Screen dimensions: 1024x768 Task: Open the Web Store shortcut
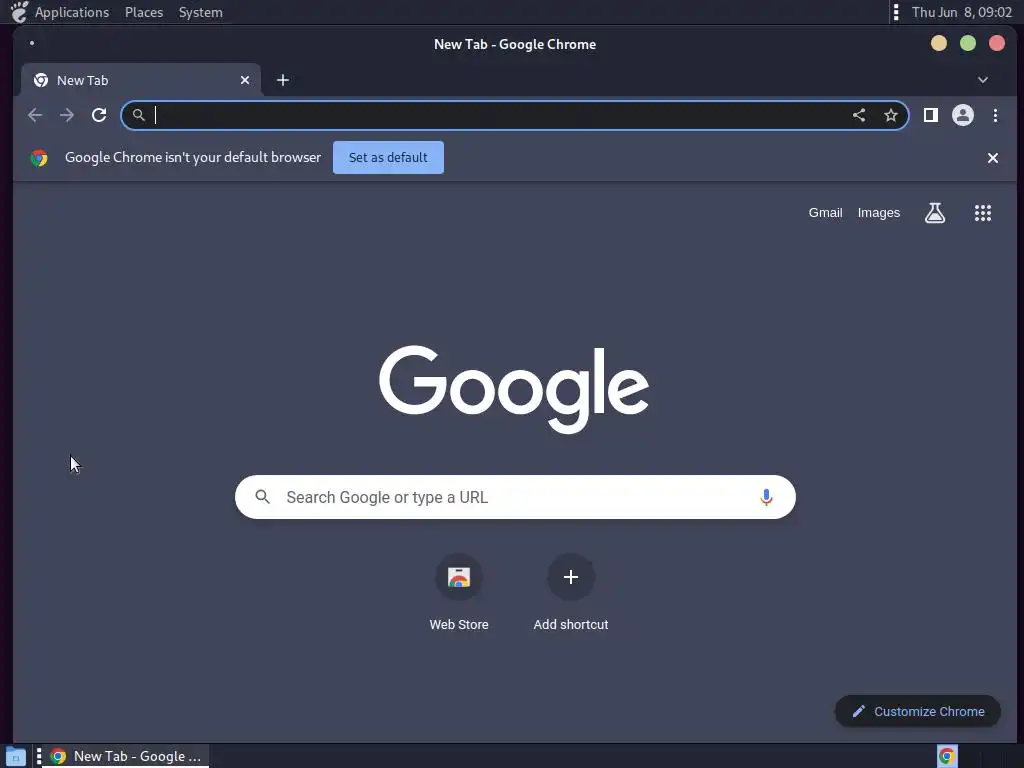click(x=459, y=592)
